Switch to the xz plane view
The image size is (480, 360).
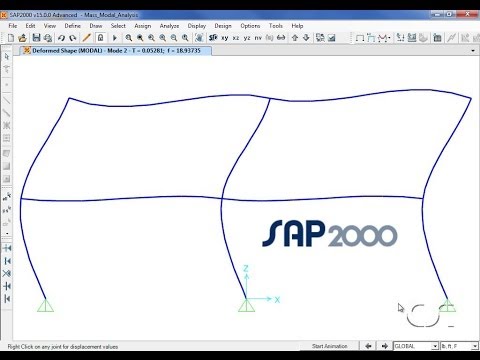pyautogui.click(x=236, y=38)
